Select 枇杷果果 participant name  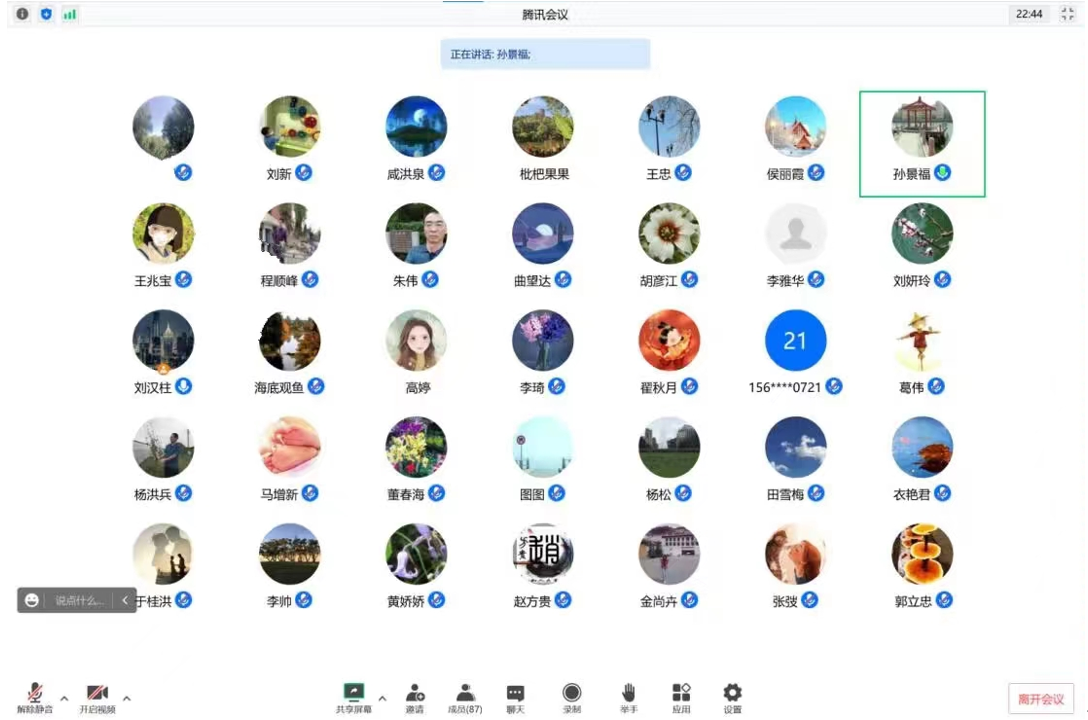545,174
